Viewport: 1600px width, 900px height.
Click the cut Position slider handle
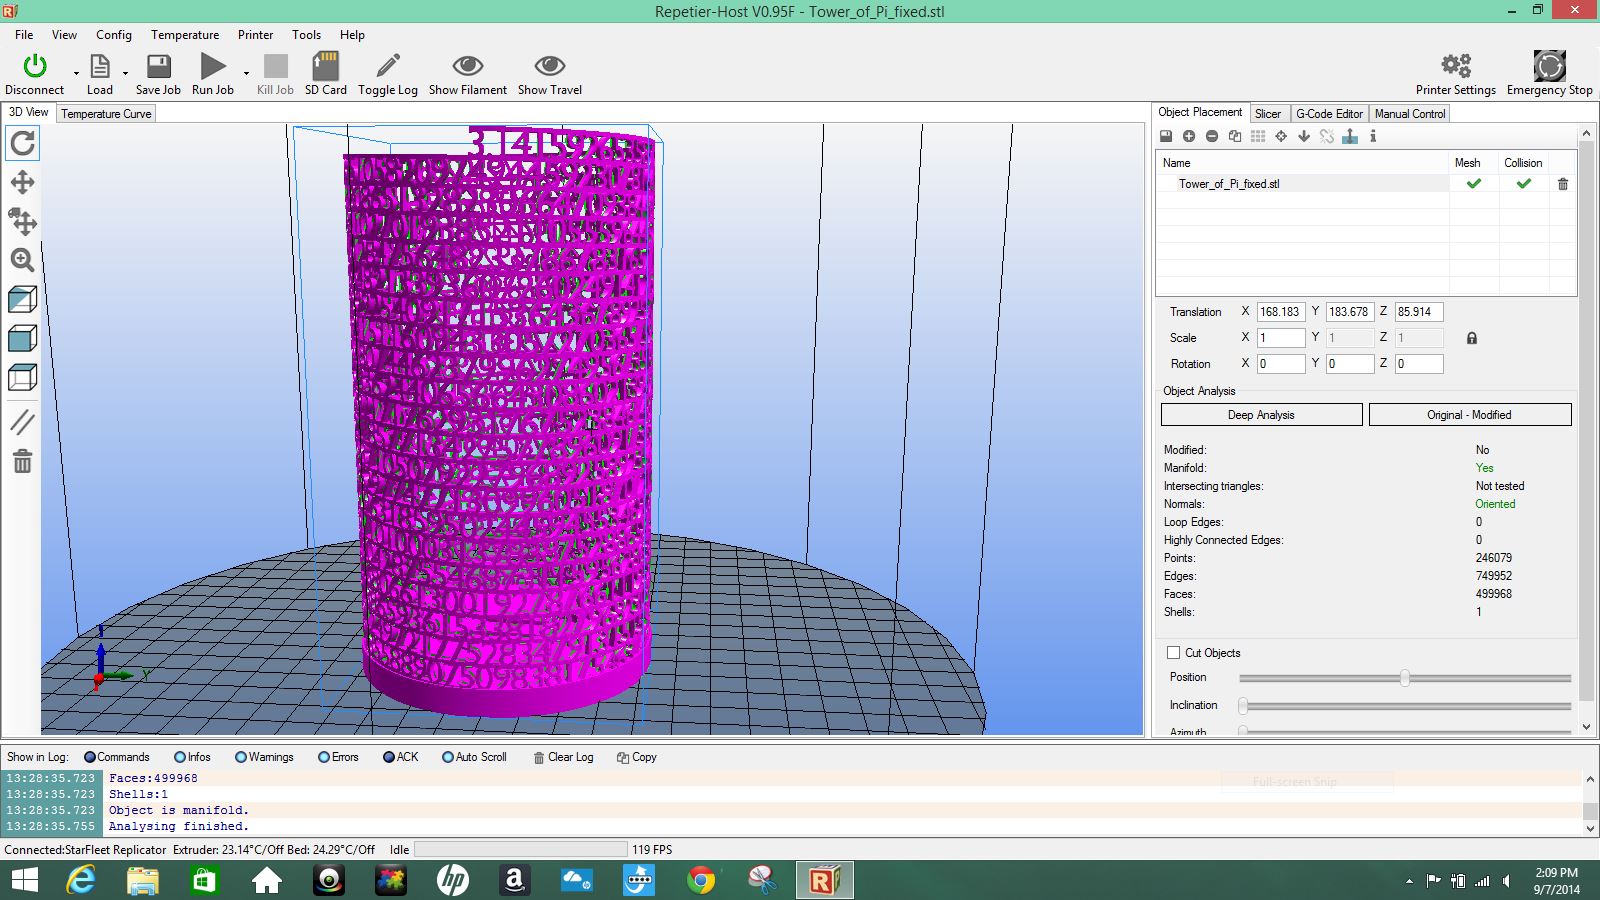tap(1405, 678)
